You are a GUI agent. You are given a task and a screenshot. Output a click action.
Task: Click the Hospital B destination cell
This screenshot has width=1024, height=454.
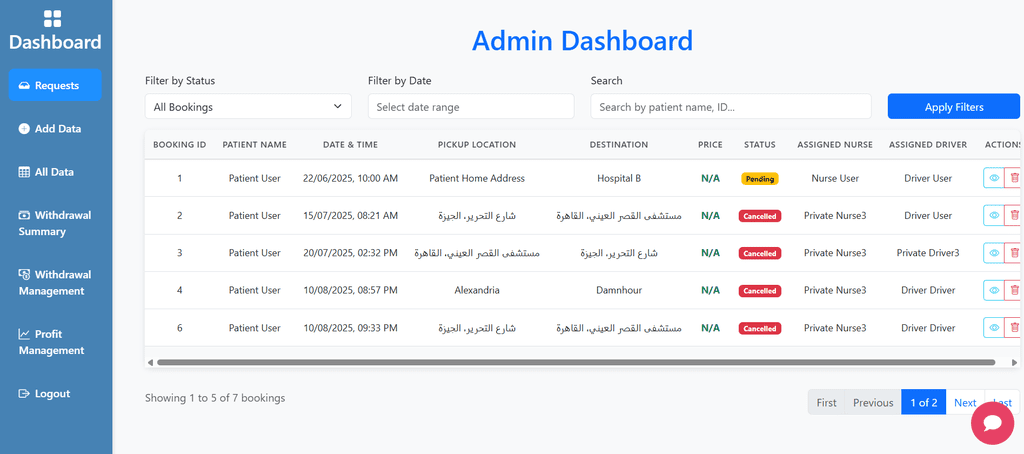[x=618, y=178]
